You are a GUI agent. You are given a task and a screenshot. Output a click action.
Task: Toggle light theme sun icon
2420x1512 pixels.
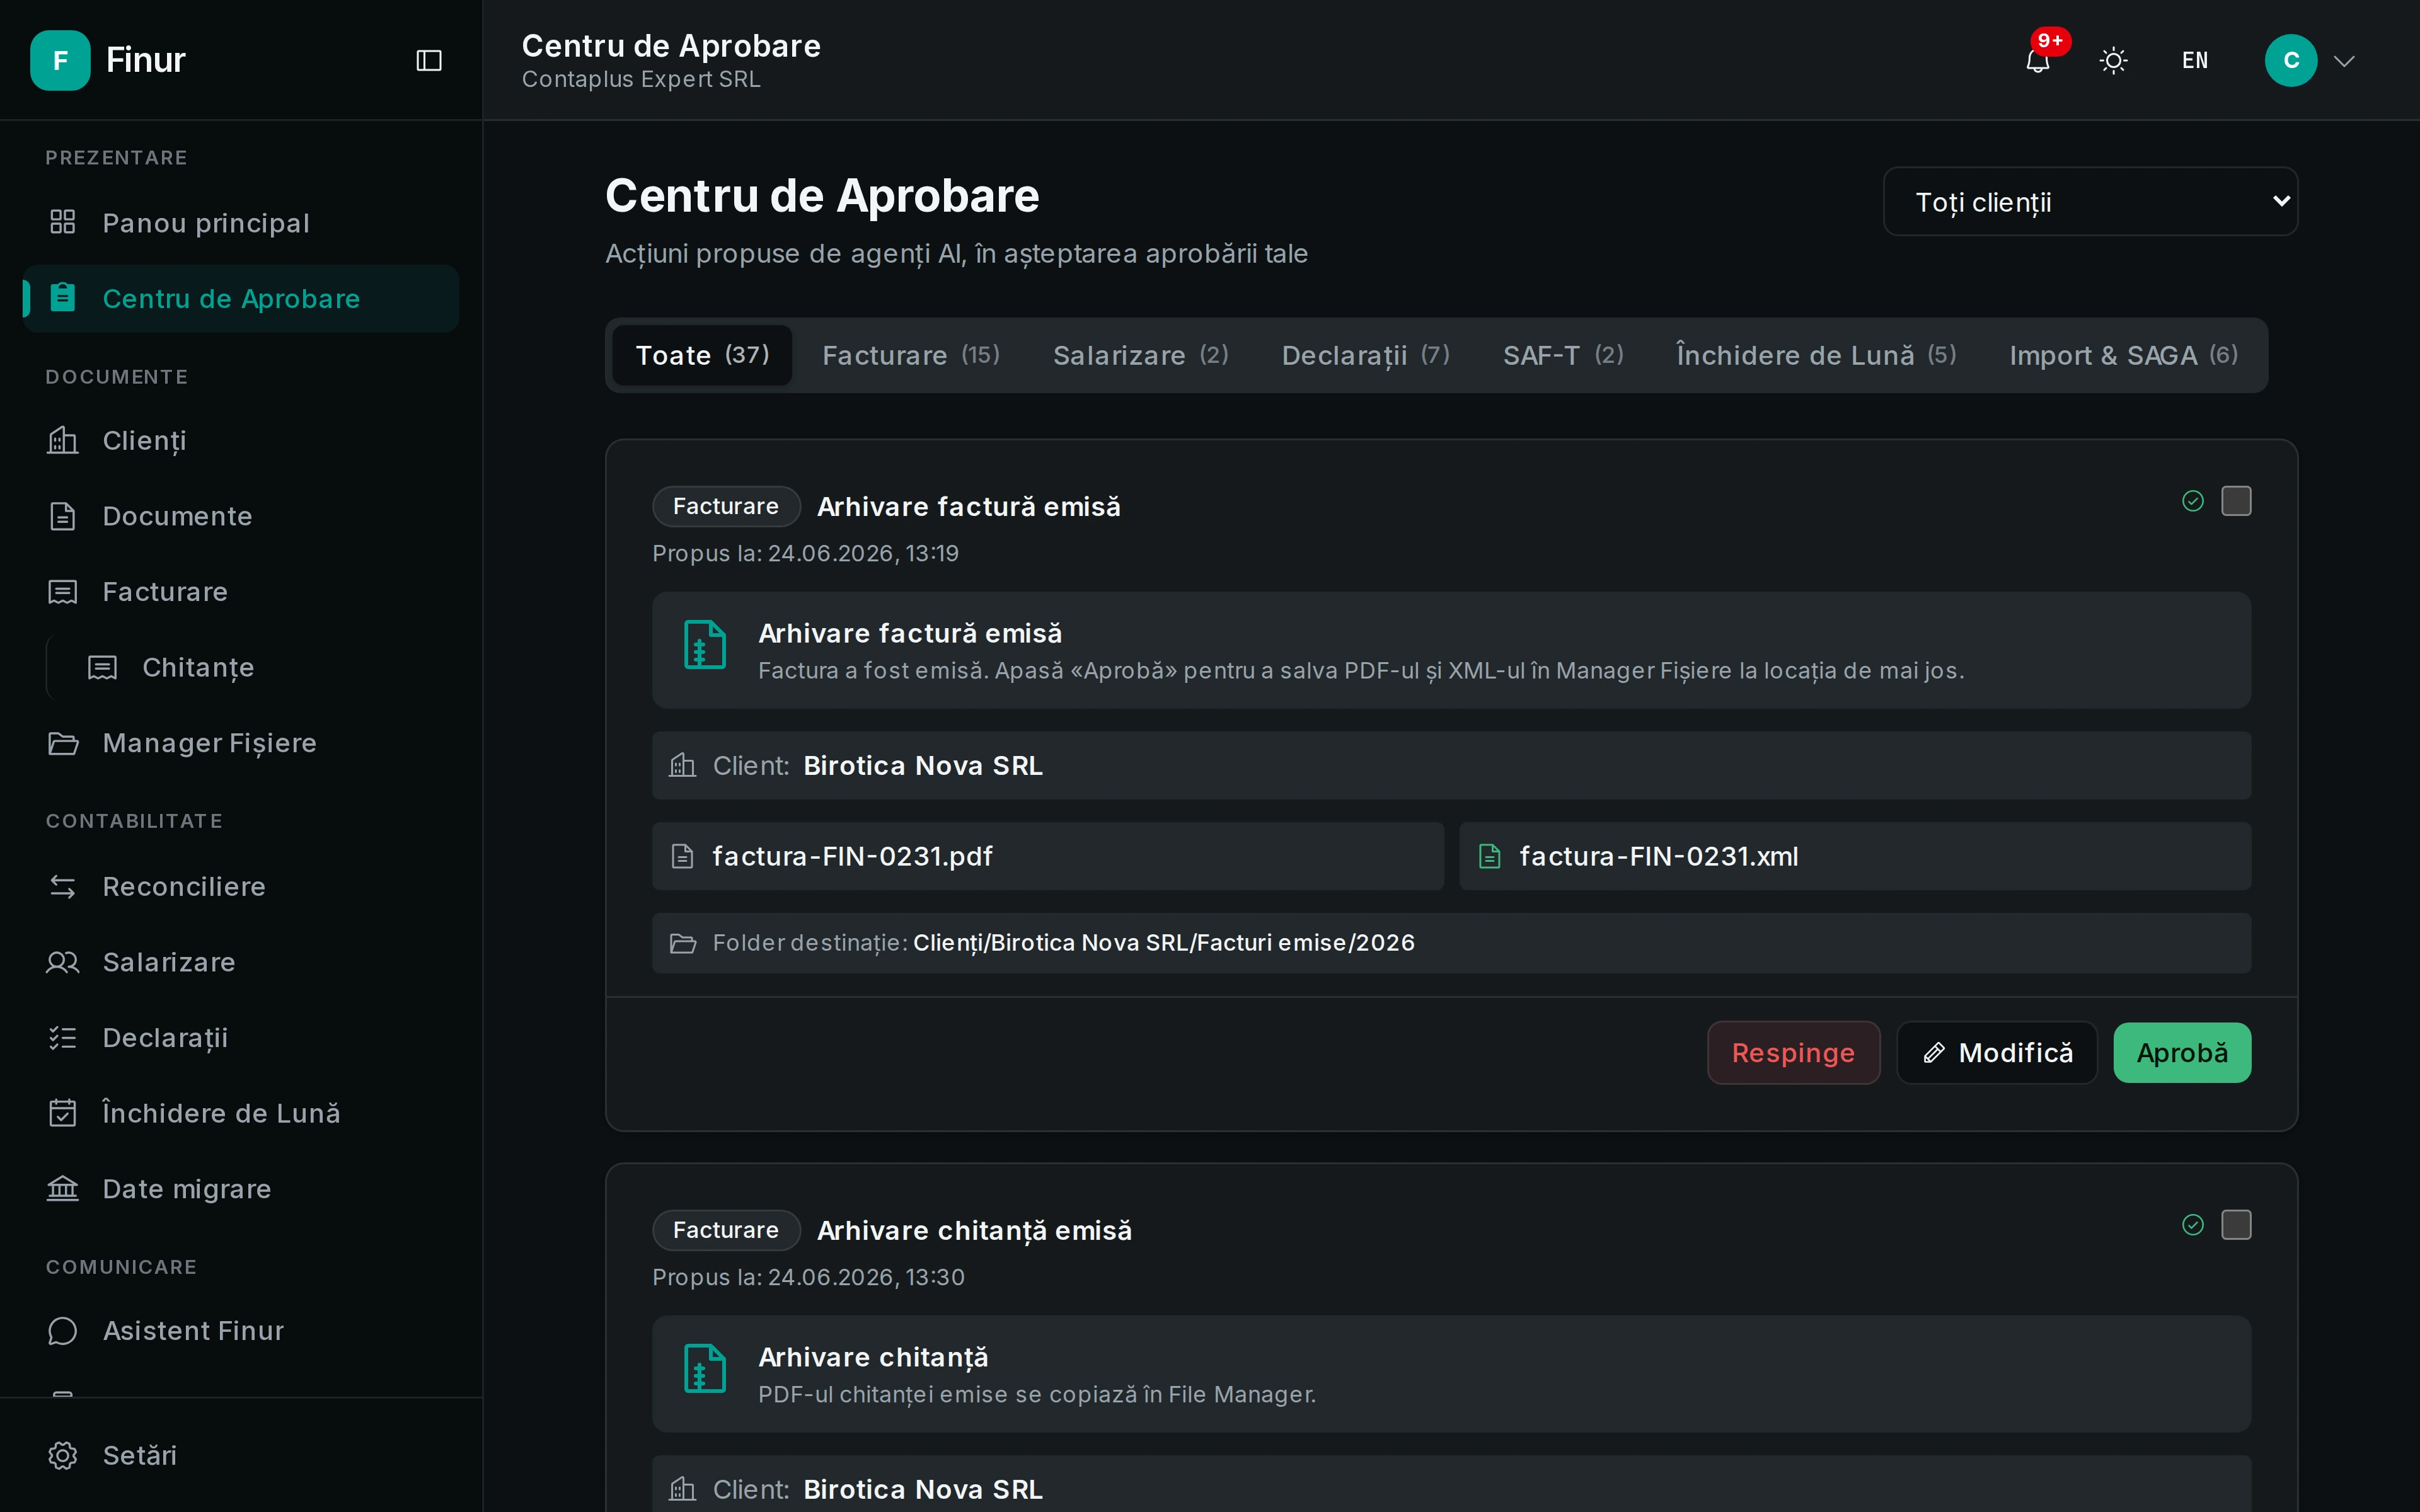click(x=2113, y=61)
